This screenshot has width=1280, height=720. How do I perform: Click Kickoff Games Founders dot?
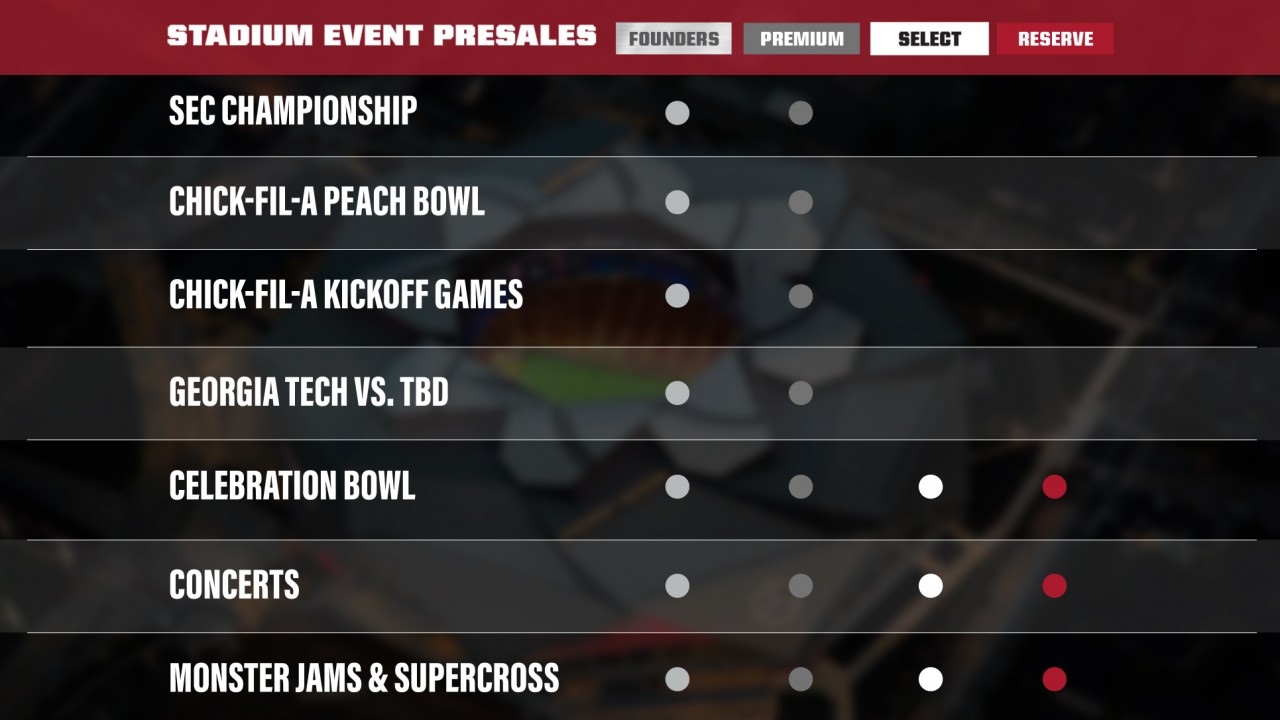(x=677, y=296)
